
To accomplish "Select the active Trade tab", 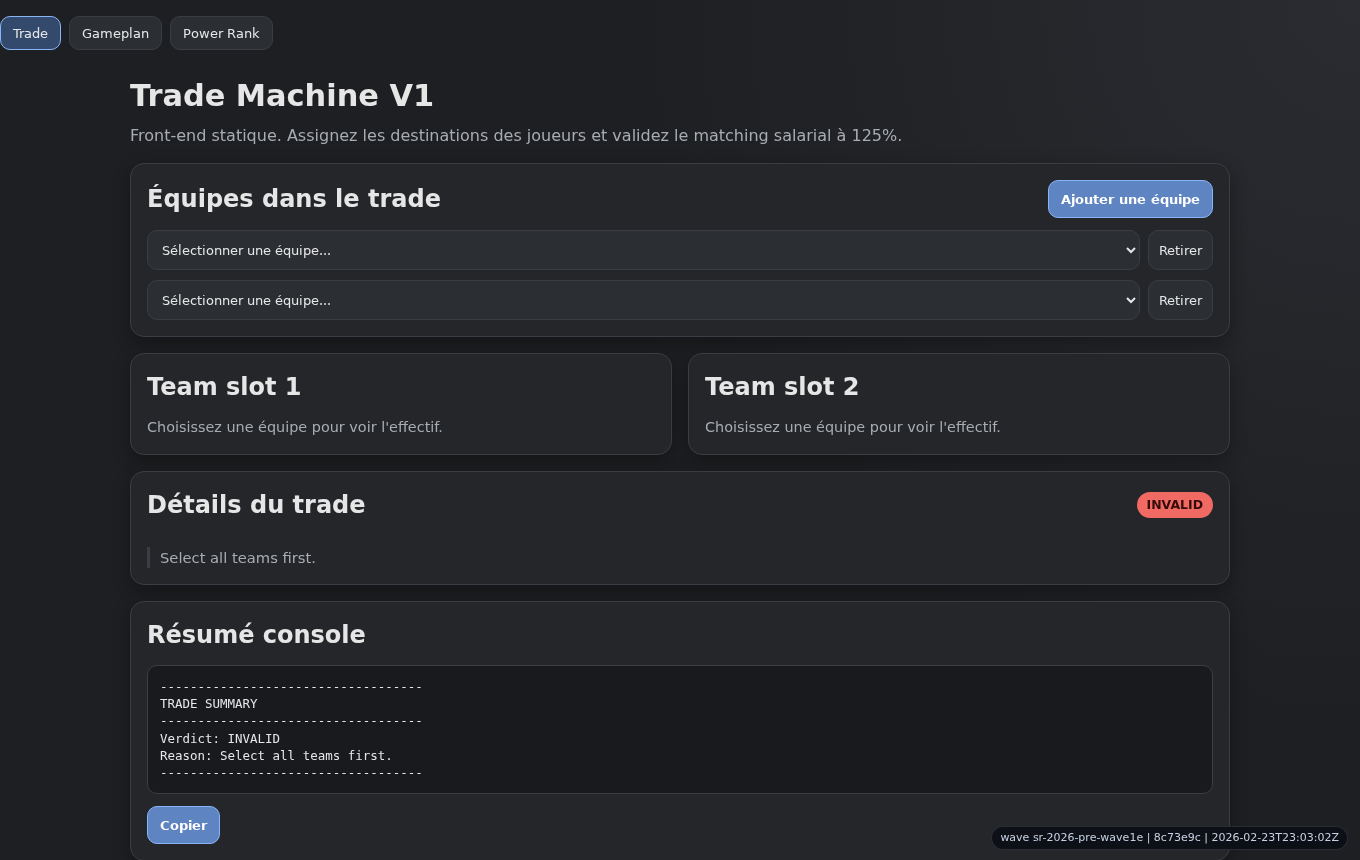I will (30, 33).
